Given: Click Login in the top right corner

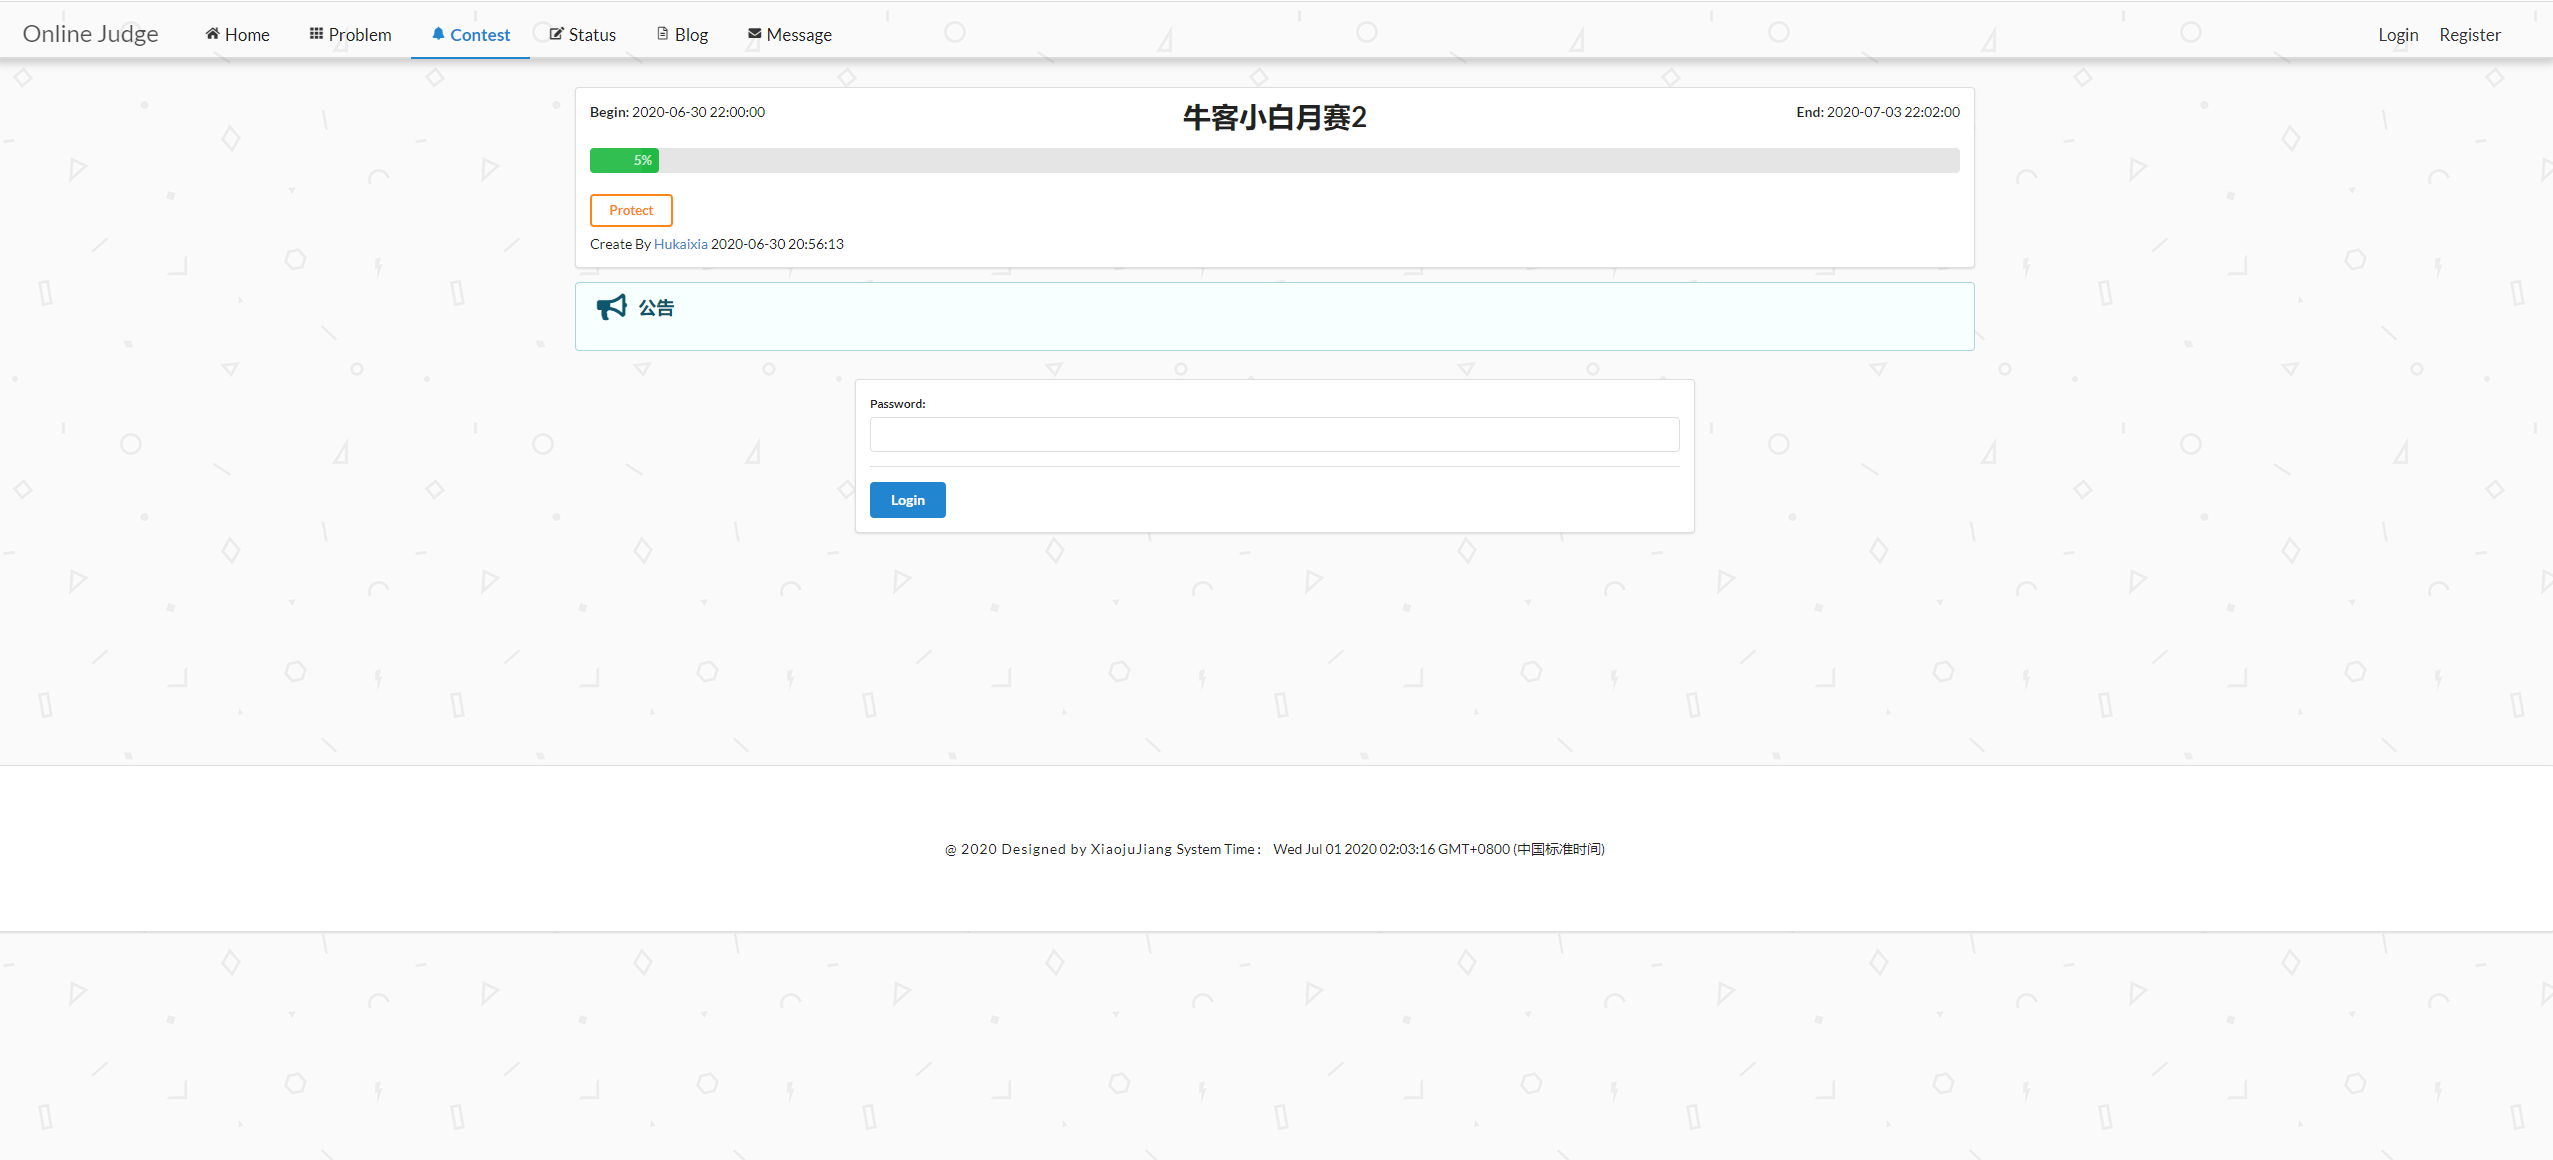Looking at the screenshot, I should (x=2397, y=33).
